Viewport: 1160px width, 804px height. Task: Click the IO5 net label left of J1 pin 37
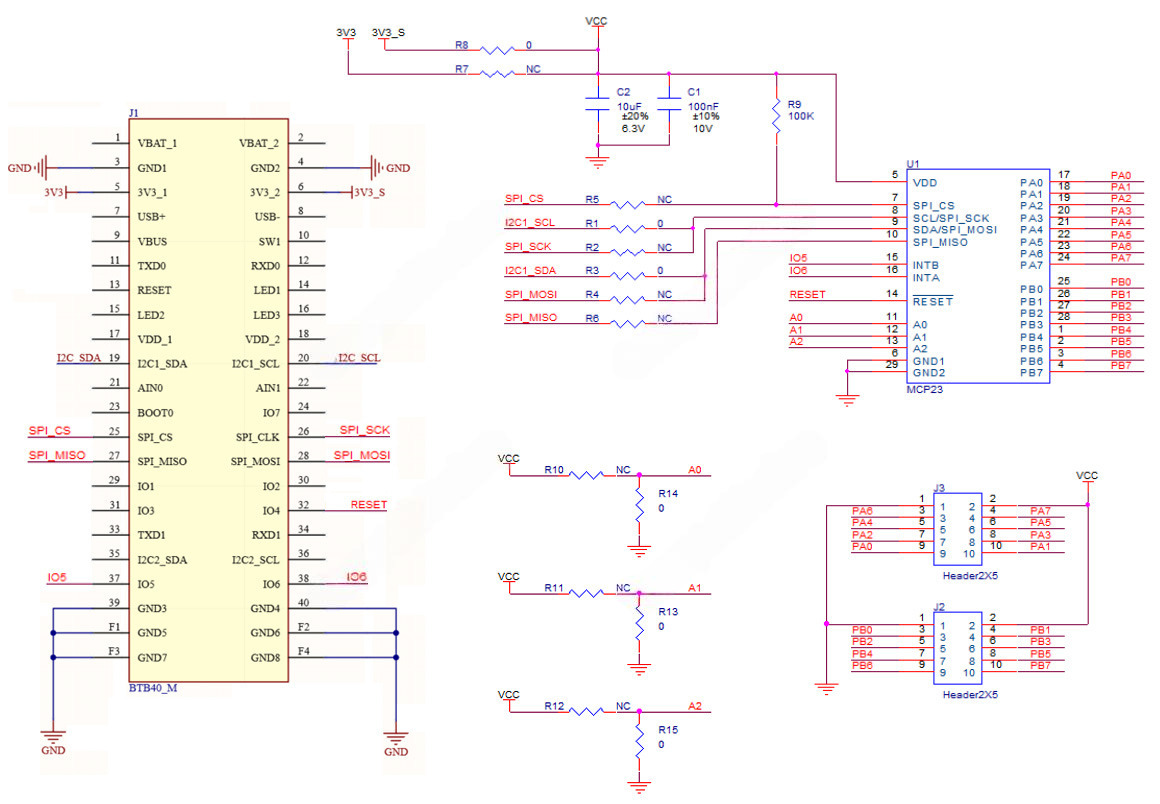point(57,578)
